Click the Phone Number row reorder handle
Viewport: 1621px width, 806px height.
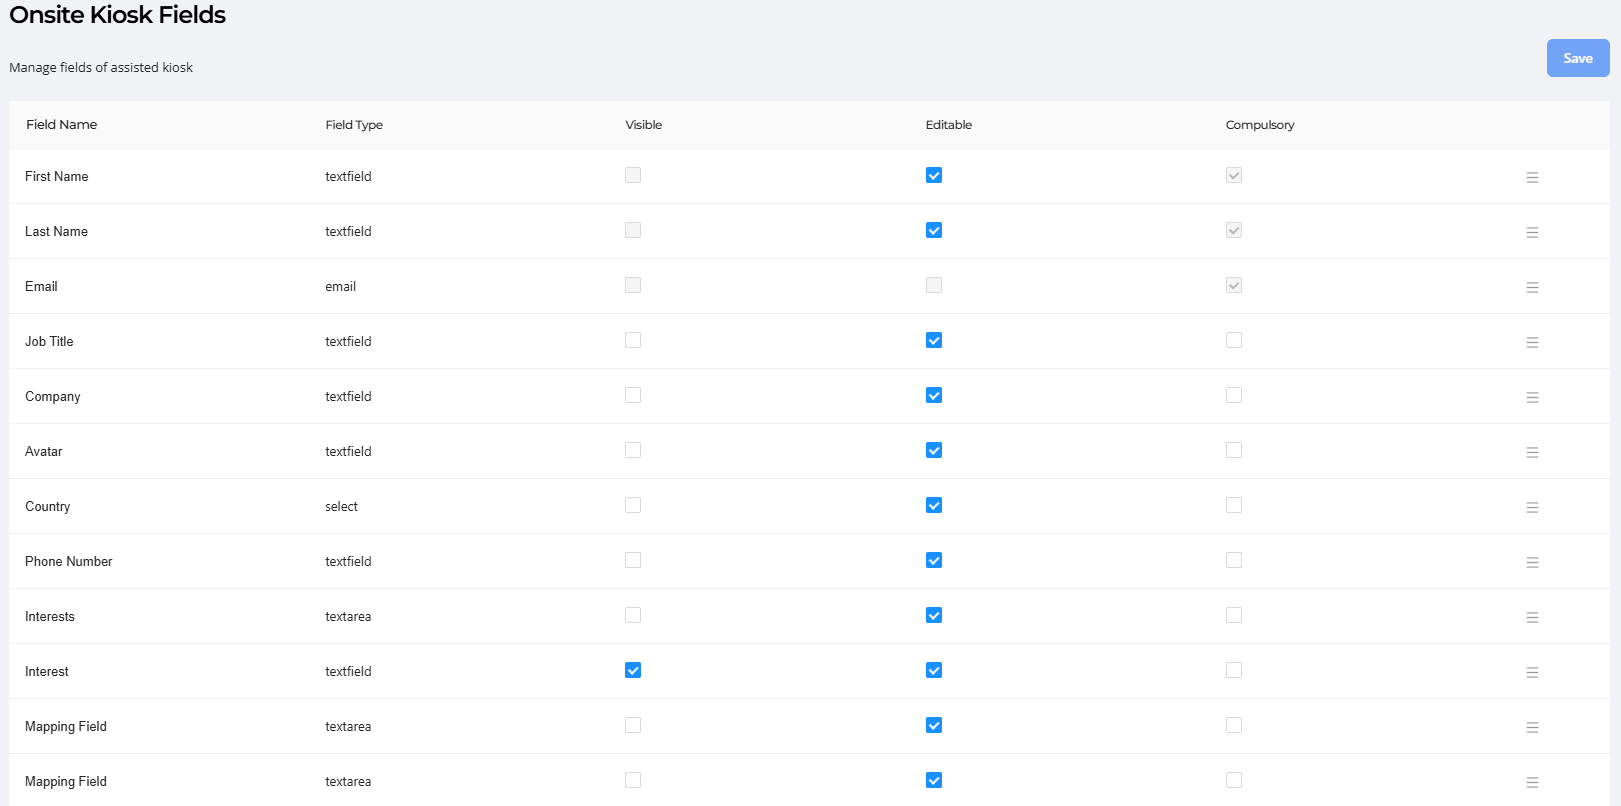[1532, 562]
